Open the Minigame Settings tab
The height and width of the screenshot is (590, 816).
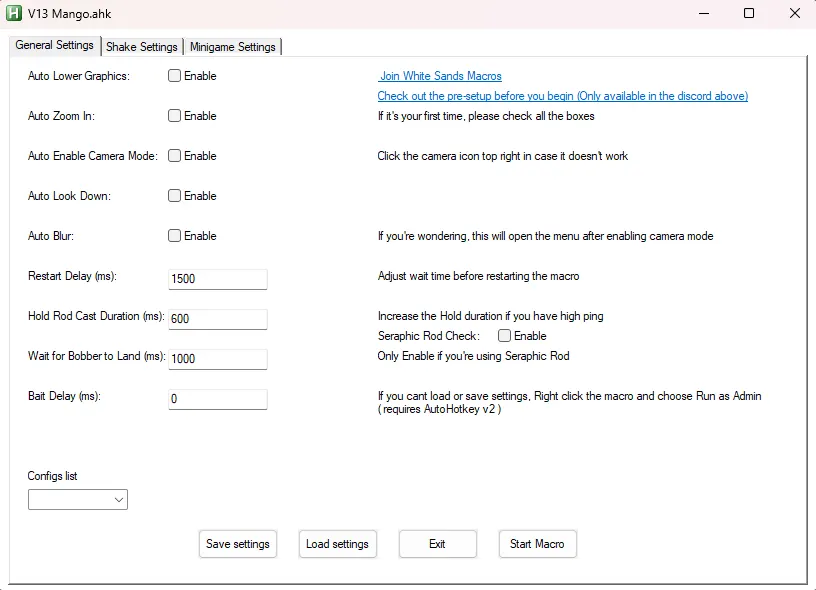coord(232,47)
